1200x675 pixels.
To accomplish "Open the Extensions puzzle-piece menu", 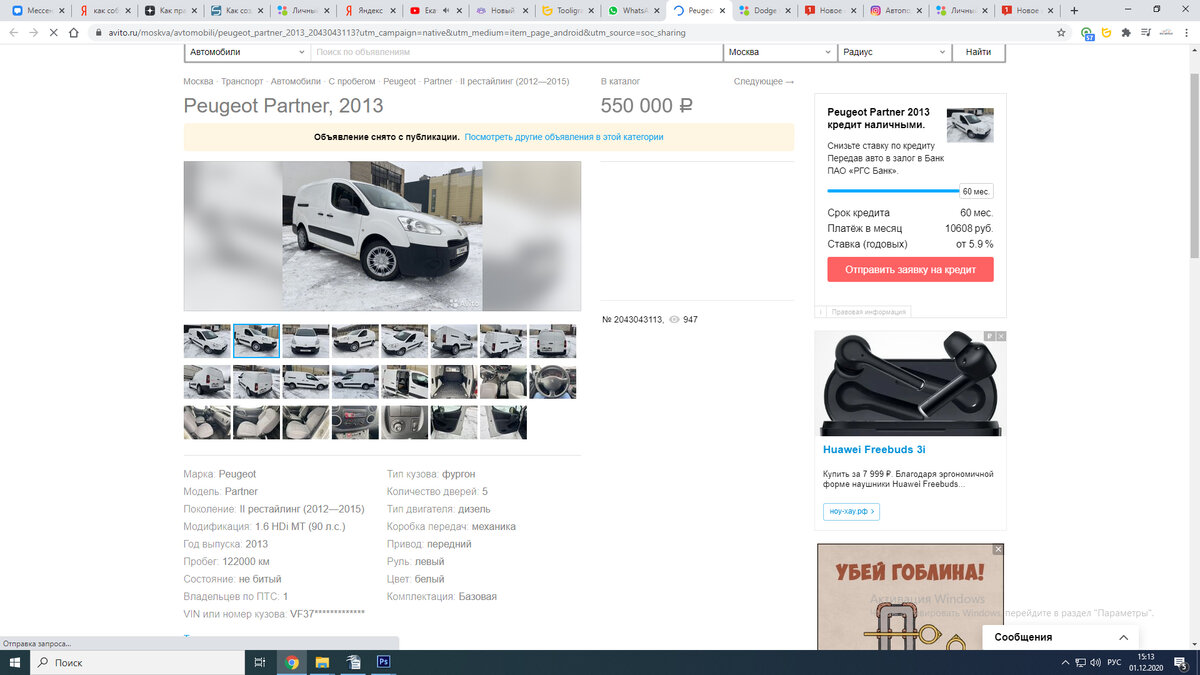I will [x=1127, y=32].
